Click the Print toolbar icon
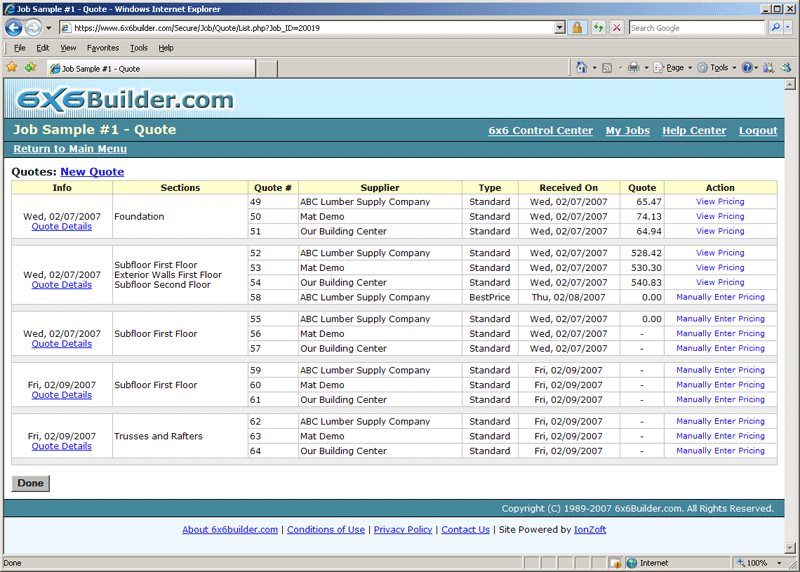Image resolution: width=800 pixels, height=572 pixels. click(633, 68)
